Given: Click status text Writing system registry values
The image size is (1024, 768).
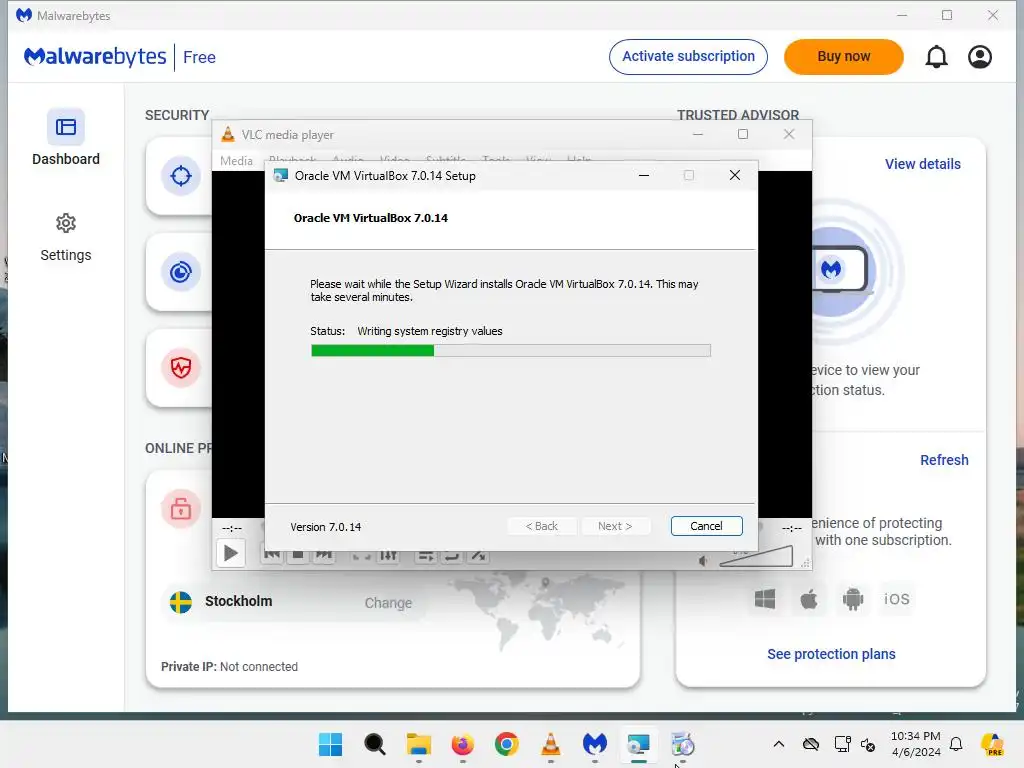Looking at the screenshot, I should tap(430, 331).
